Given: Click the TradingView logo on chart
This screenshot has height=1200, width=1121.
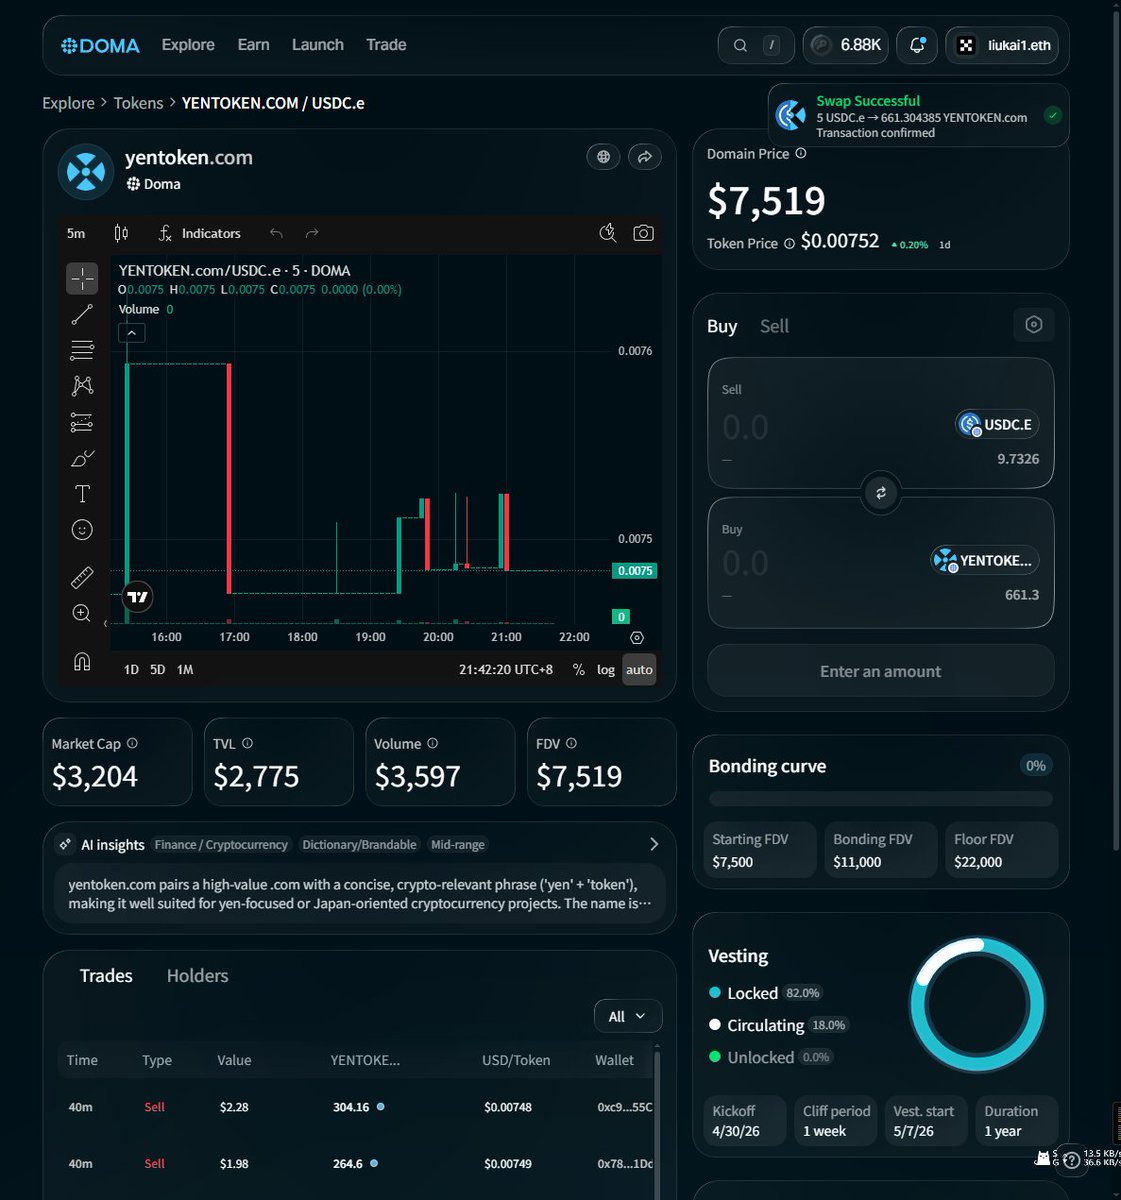Looking at the screenshot, I should tap(138, 597).
